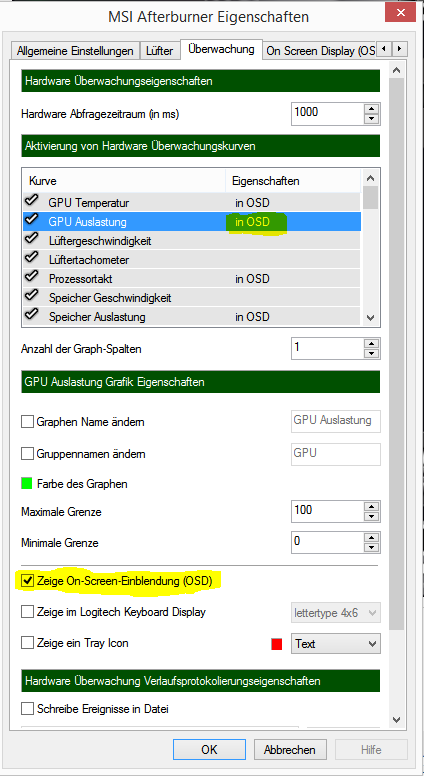424x777 pixels.
Task: Toggle the Speicher Geschwindigkeit checkmark
Action: pyautogui.click(x=31, y=297)
